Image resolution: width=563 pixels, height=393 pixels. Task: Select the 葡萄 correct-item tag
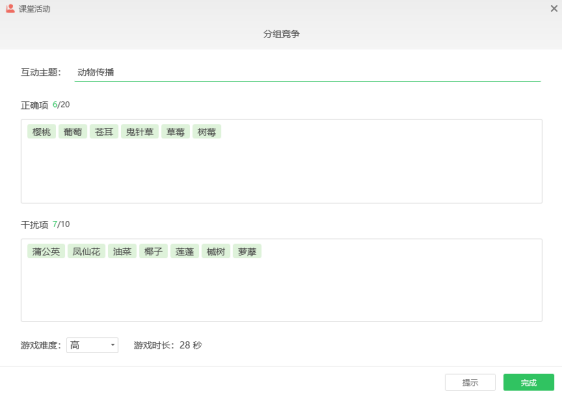point(73,132)
